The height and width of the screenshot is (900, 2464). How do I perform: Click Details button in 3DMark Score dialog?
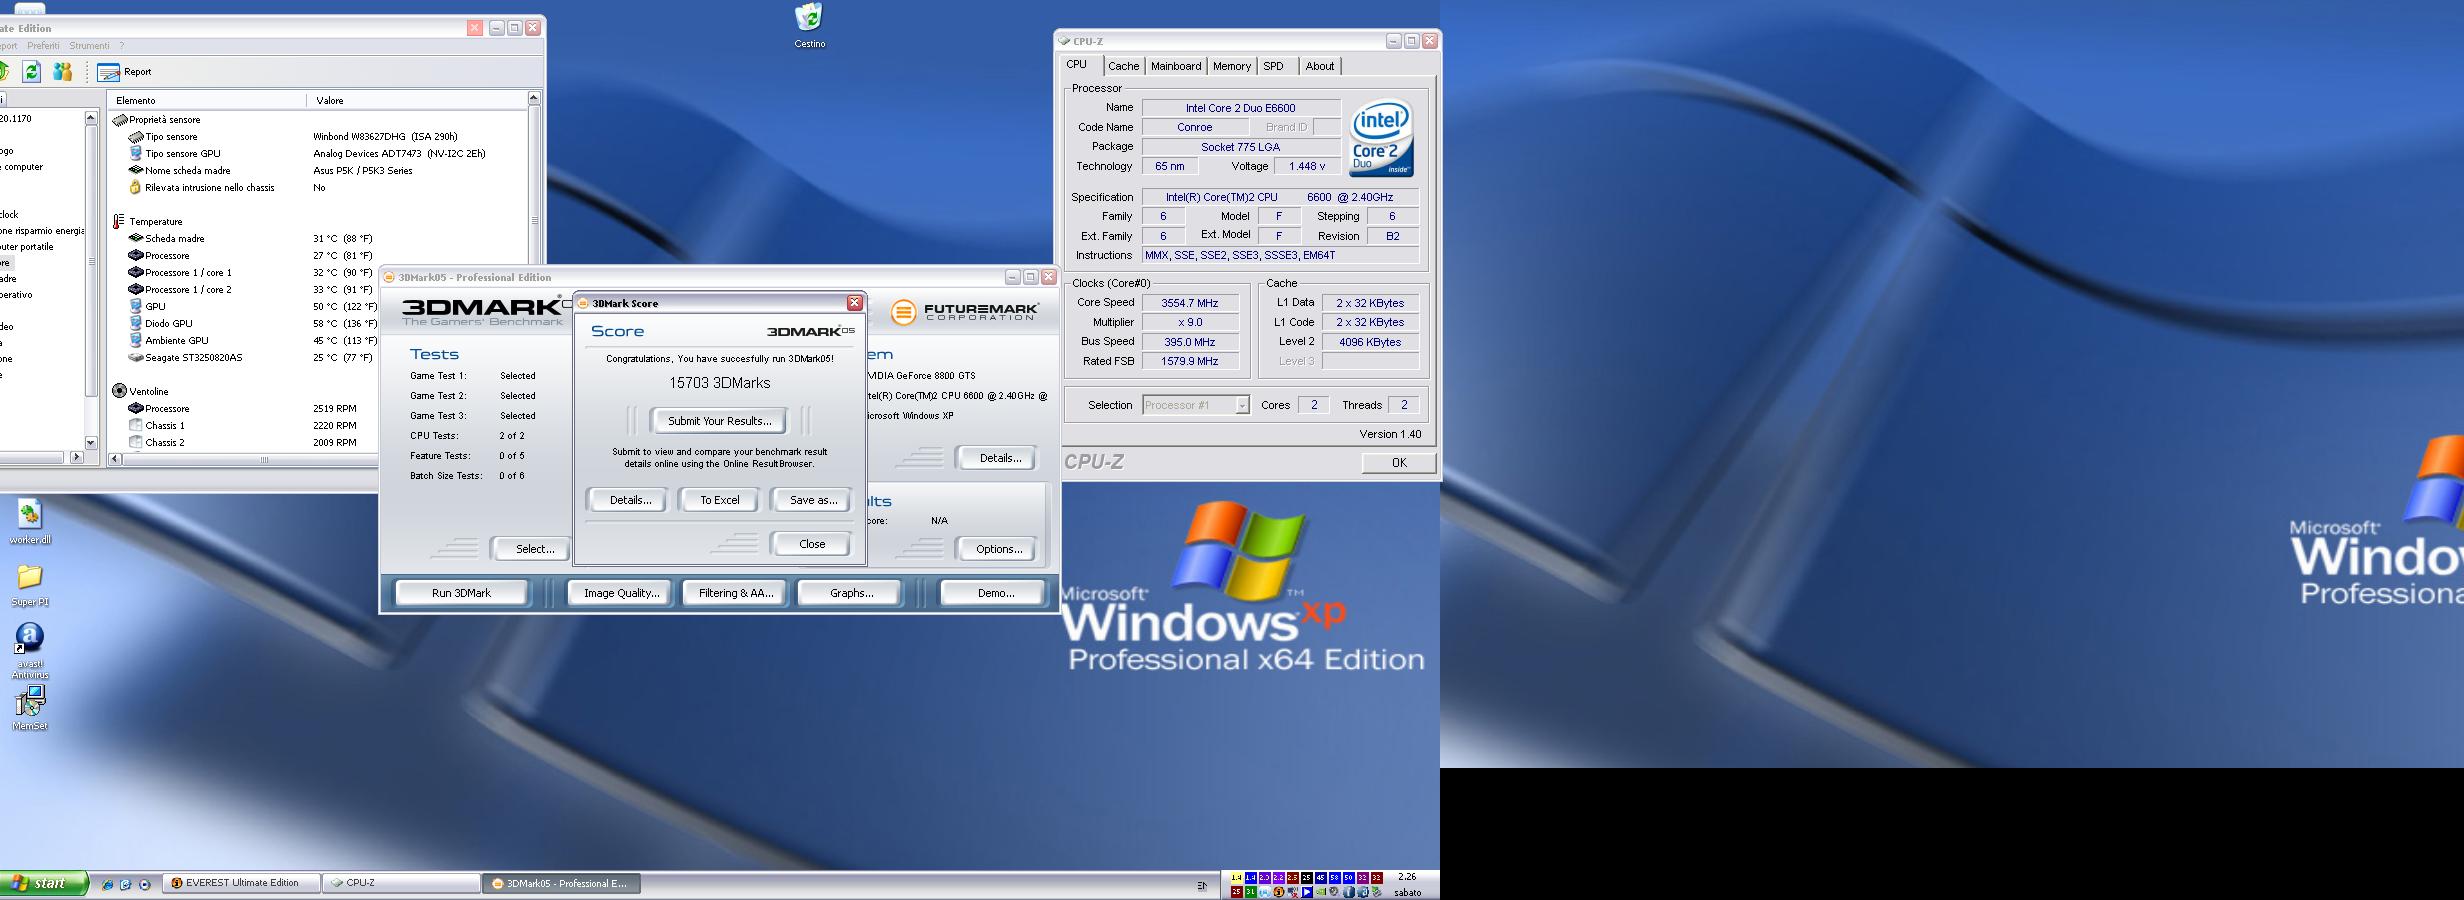click(630, 500)
